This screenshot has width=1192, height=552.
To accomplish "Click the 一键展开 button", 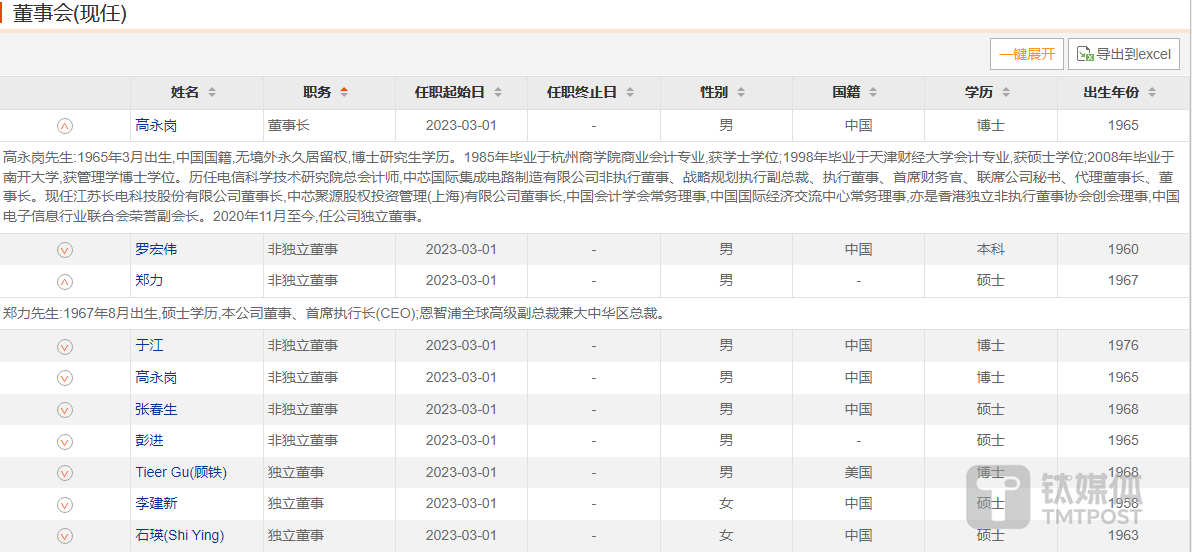I will click(1026, 54).
